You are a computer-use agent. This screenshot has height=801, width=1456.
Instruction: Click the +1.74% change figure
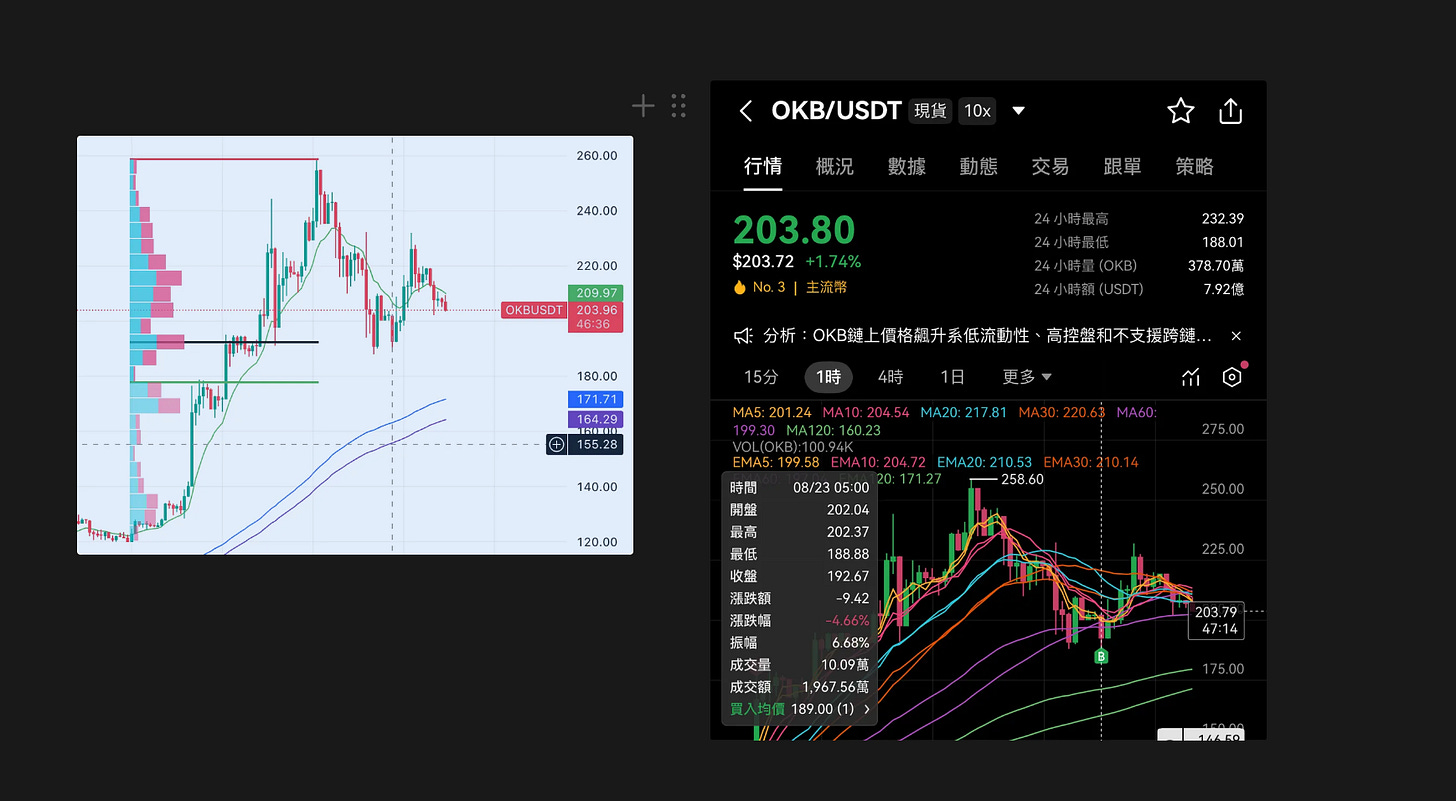tap(833, 262)
